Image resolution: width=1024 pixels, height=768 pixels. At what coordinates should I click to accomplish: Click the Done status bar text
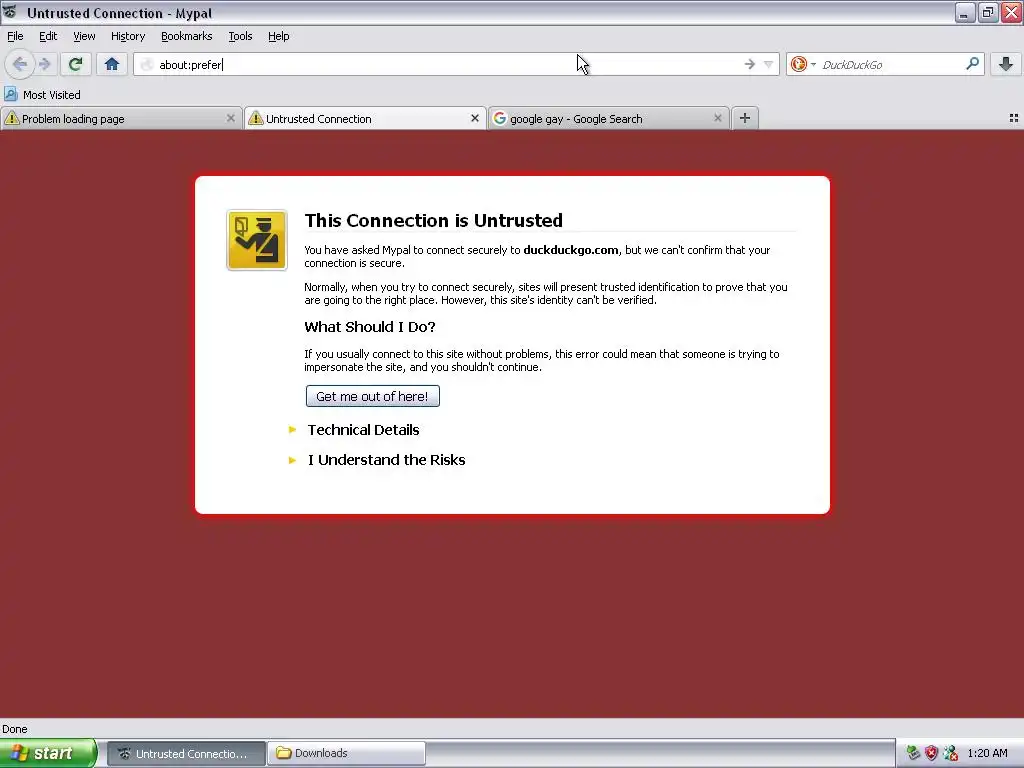[x=15, y=729]
